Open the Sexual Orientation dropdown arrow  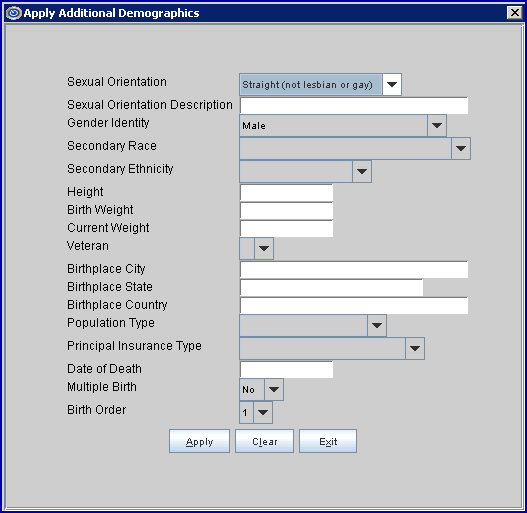392,84
